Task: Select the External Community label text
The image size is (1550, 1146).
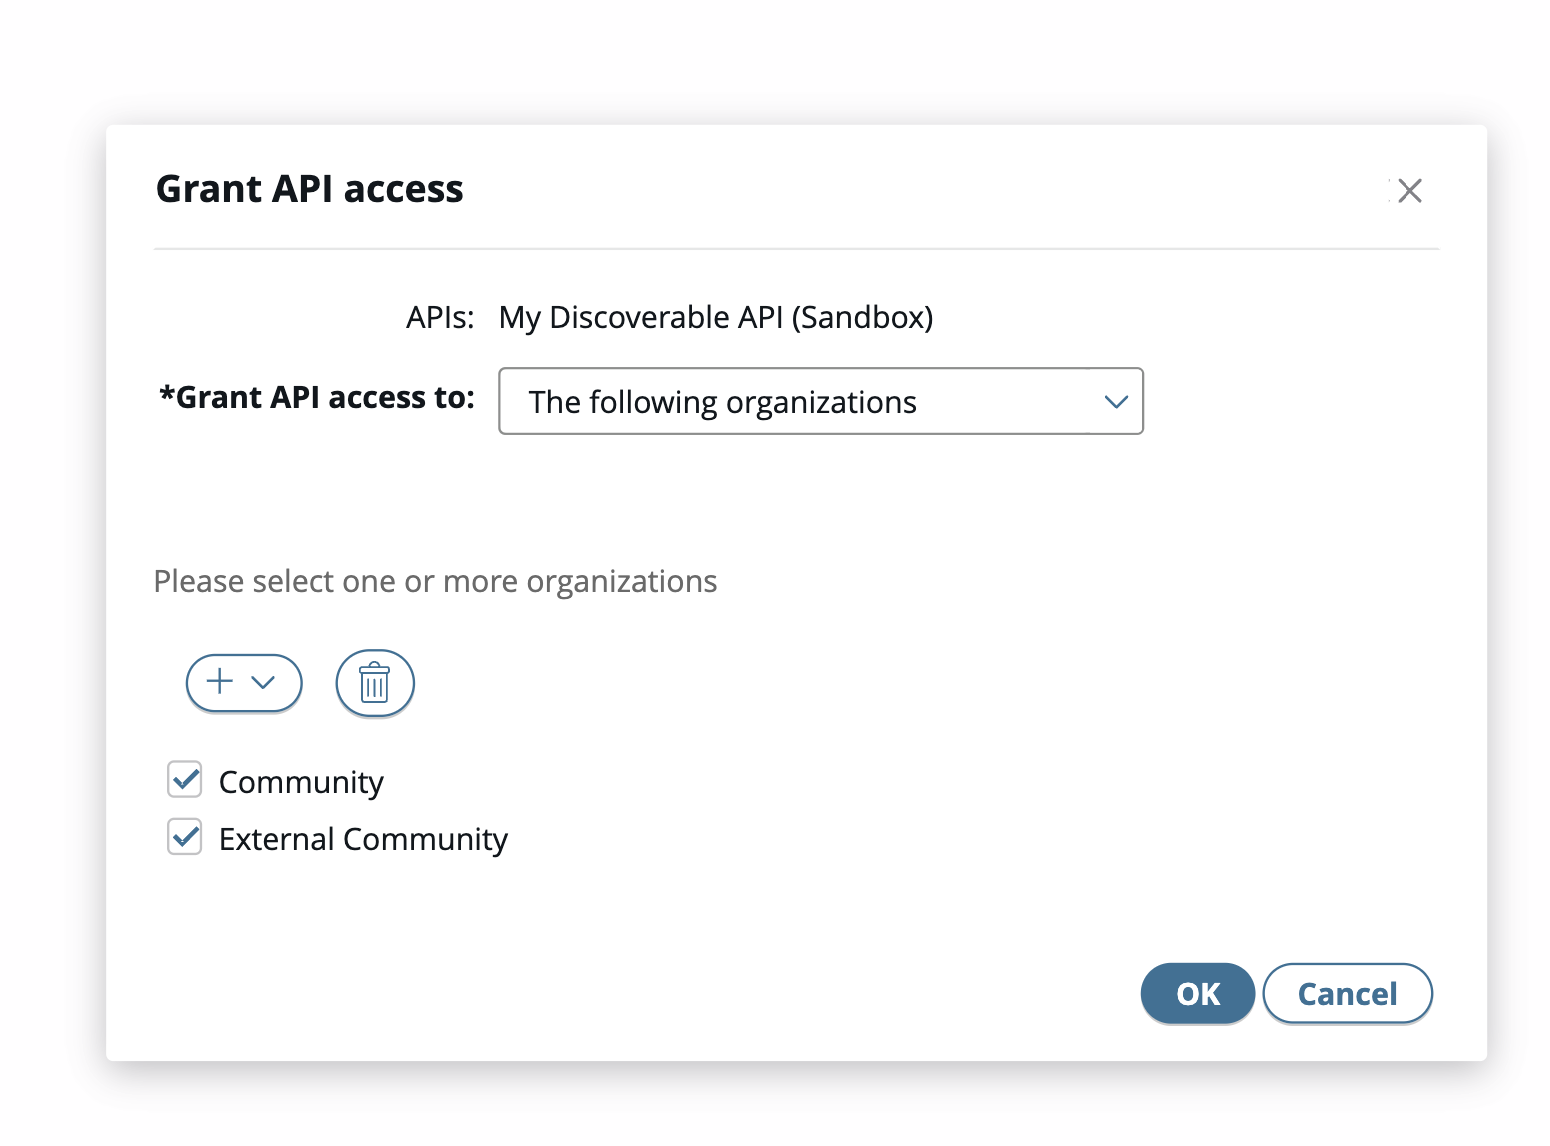Action: pos(363,839)
